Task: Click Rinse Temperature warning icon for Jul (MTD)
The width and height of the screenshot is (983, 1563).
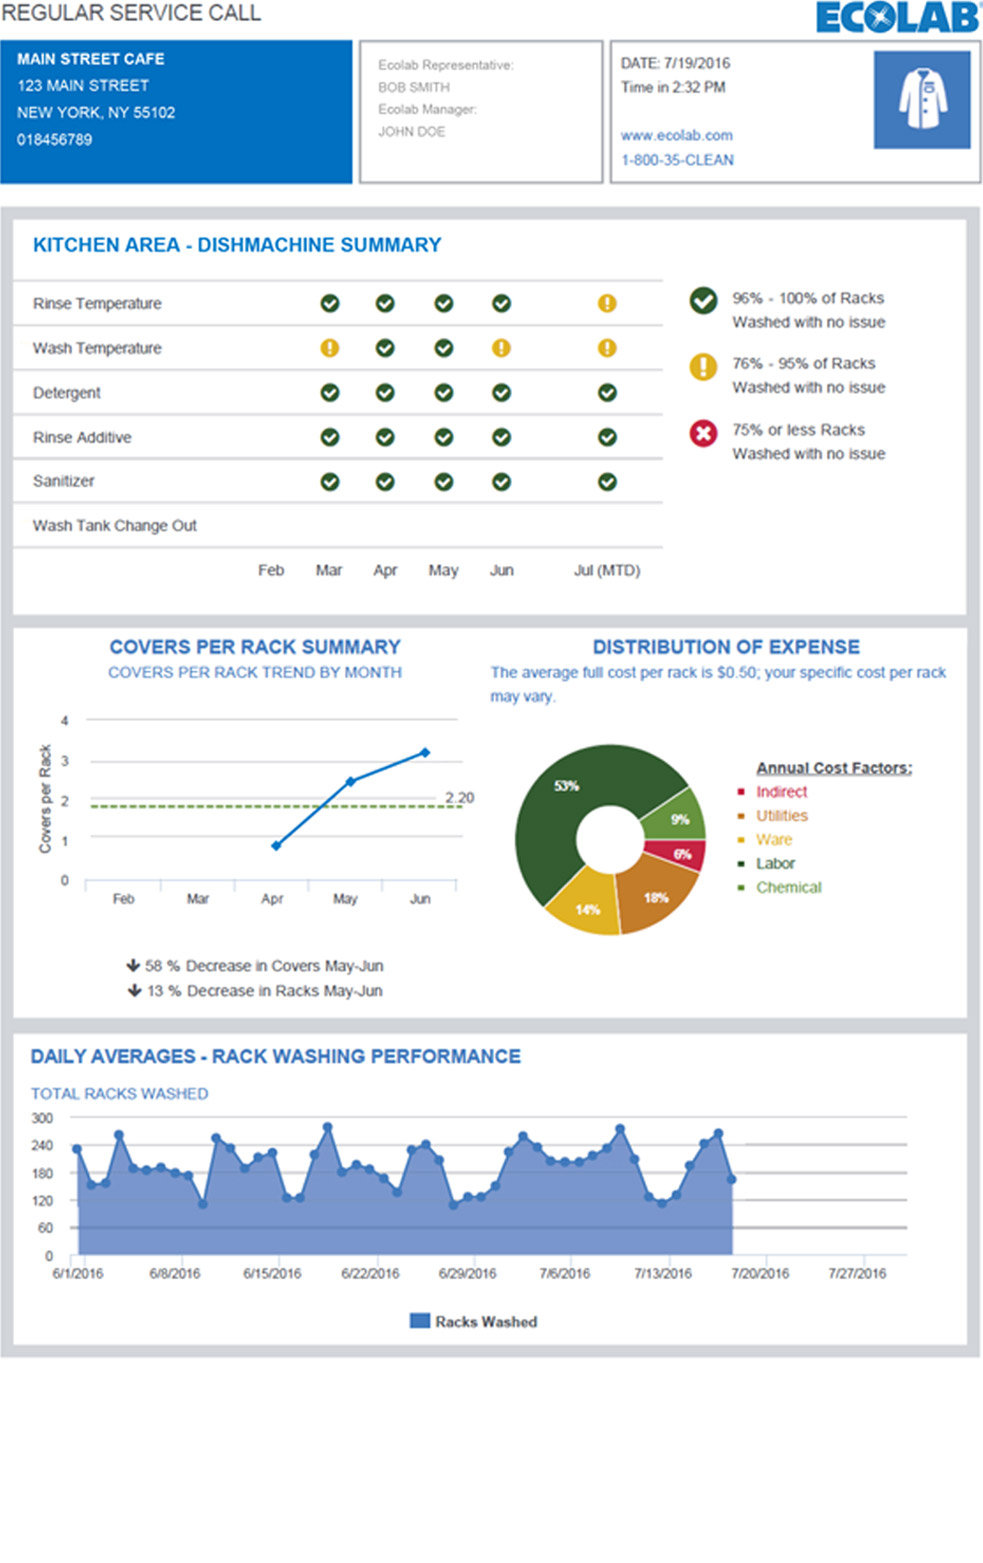Action: click(607, 304)
